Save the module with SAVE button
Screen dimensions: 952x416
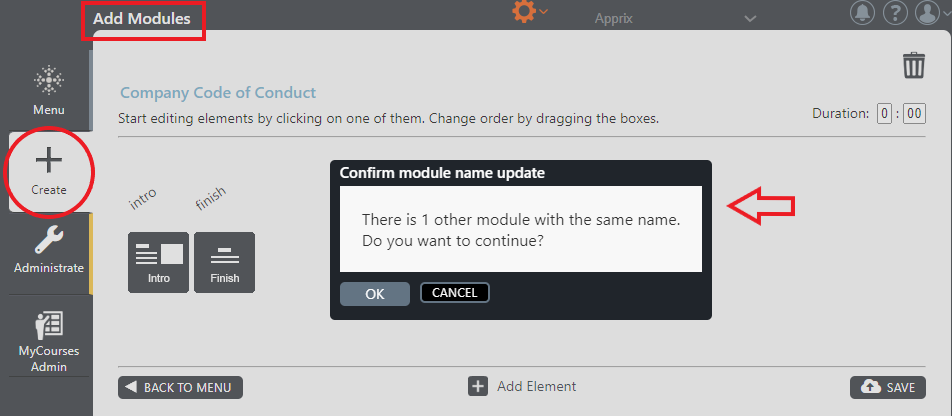pos(888,387)
